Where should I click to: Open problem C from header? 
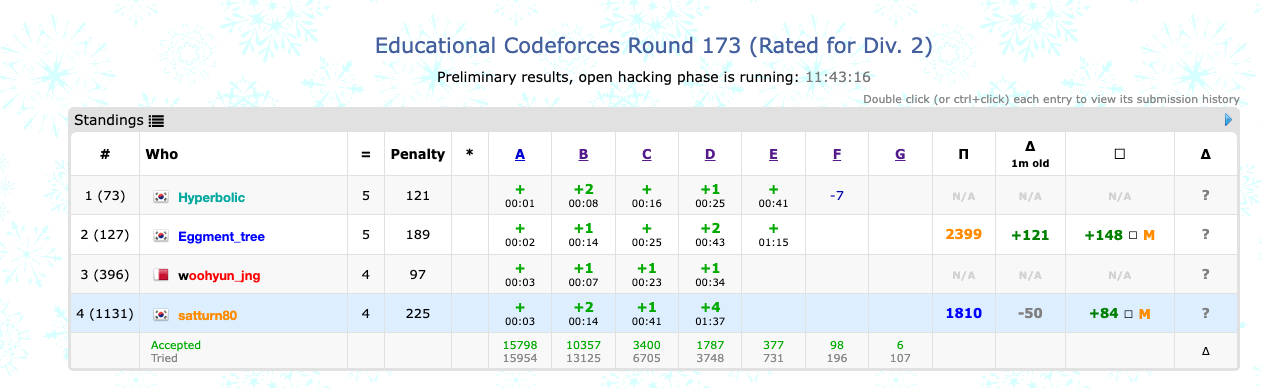(x=647, y=154)
